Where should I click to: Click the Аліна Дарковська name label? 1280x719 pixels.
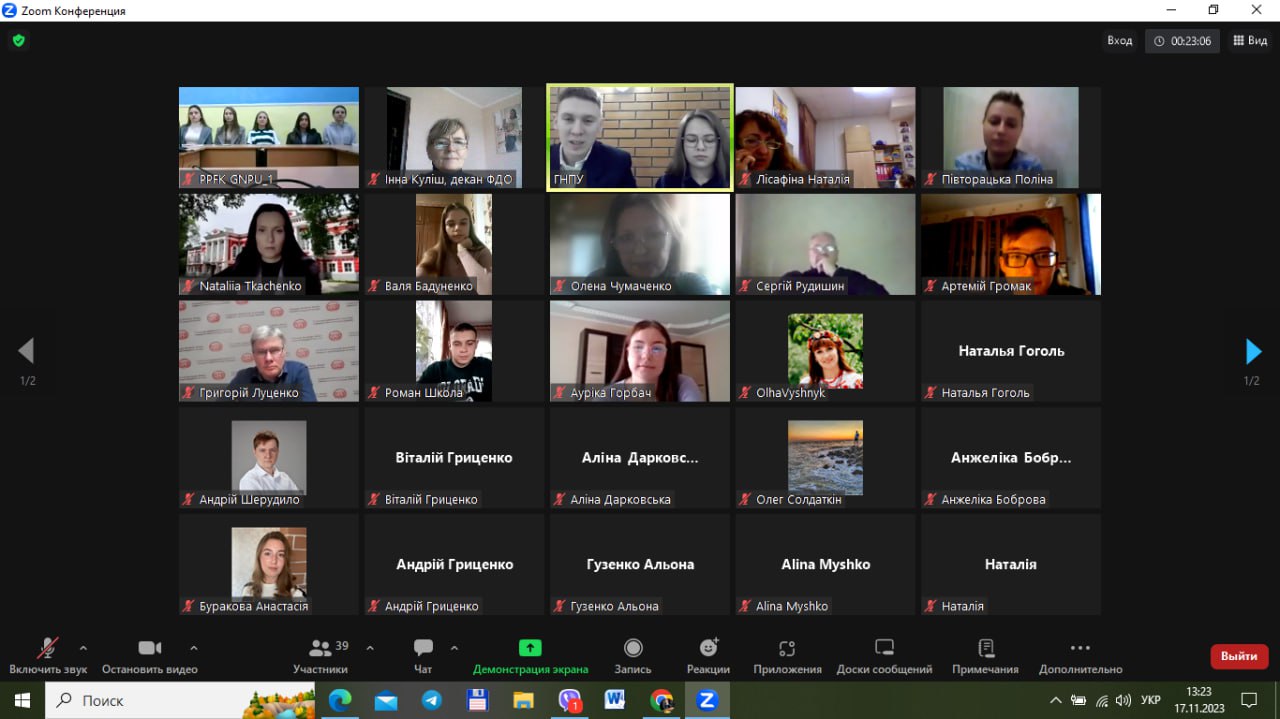pos(620,500)
